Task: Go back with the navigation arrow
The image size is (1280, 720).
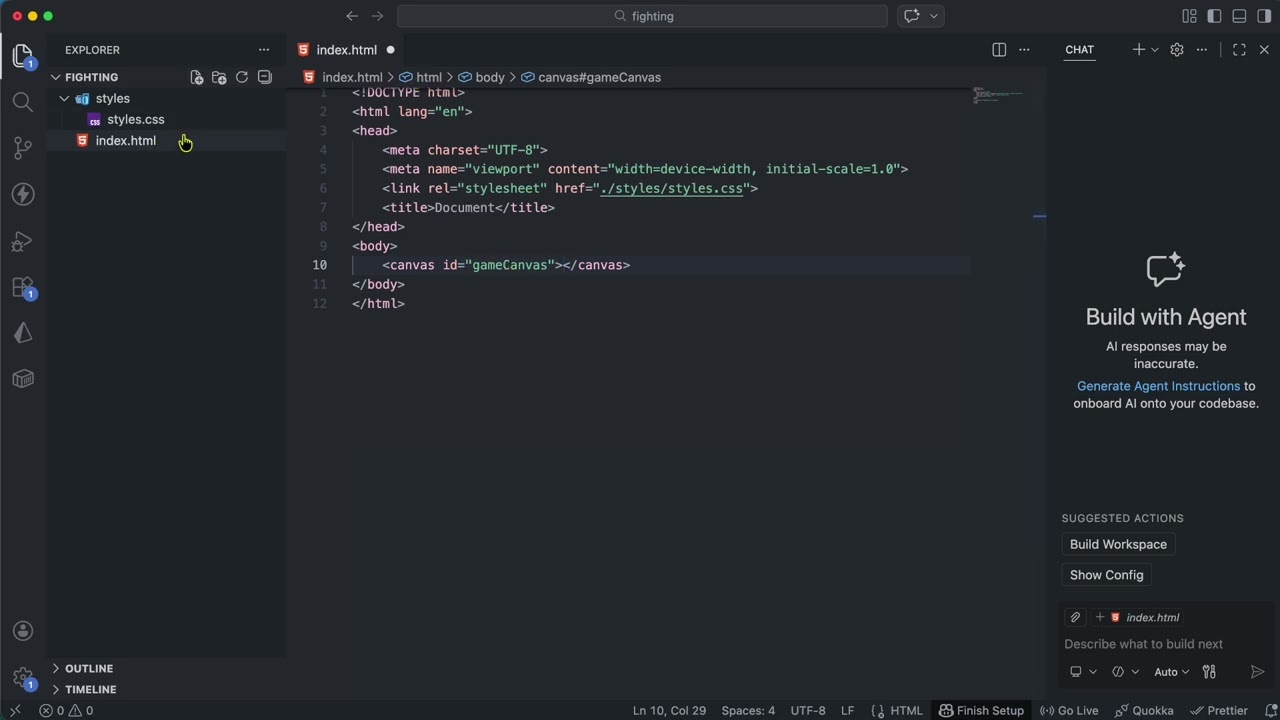Action: [x=352, y=16]
